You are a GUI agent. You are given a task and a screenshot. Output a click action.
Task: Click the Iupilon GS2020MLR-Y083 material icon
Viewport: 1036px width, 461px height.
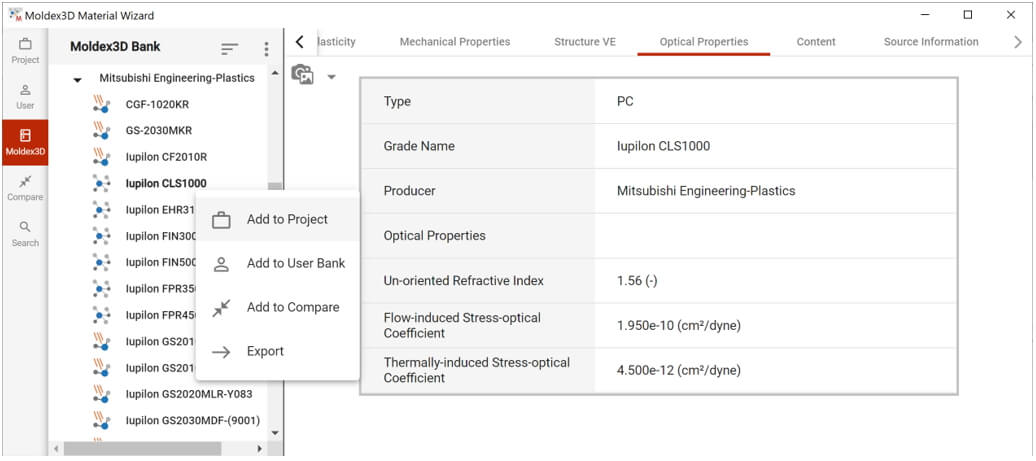101,394
